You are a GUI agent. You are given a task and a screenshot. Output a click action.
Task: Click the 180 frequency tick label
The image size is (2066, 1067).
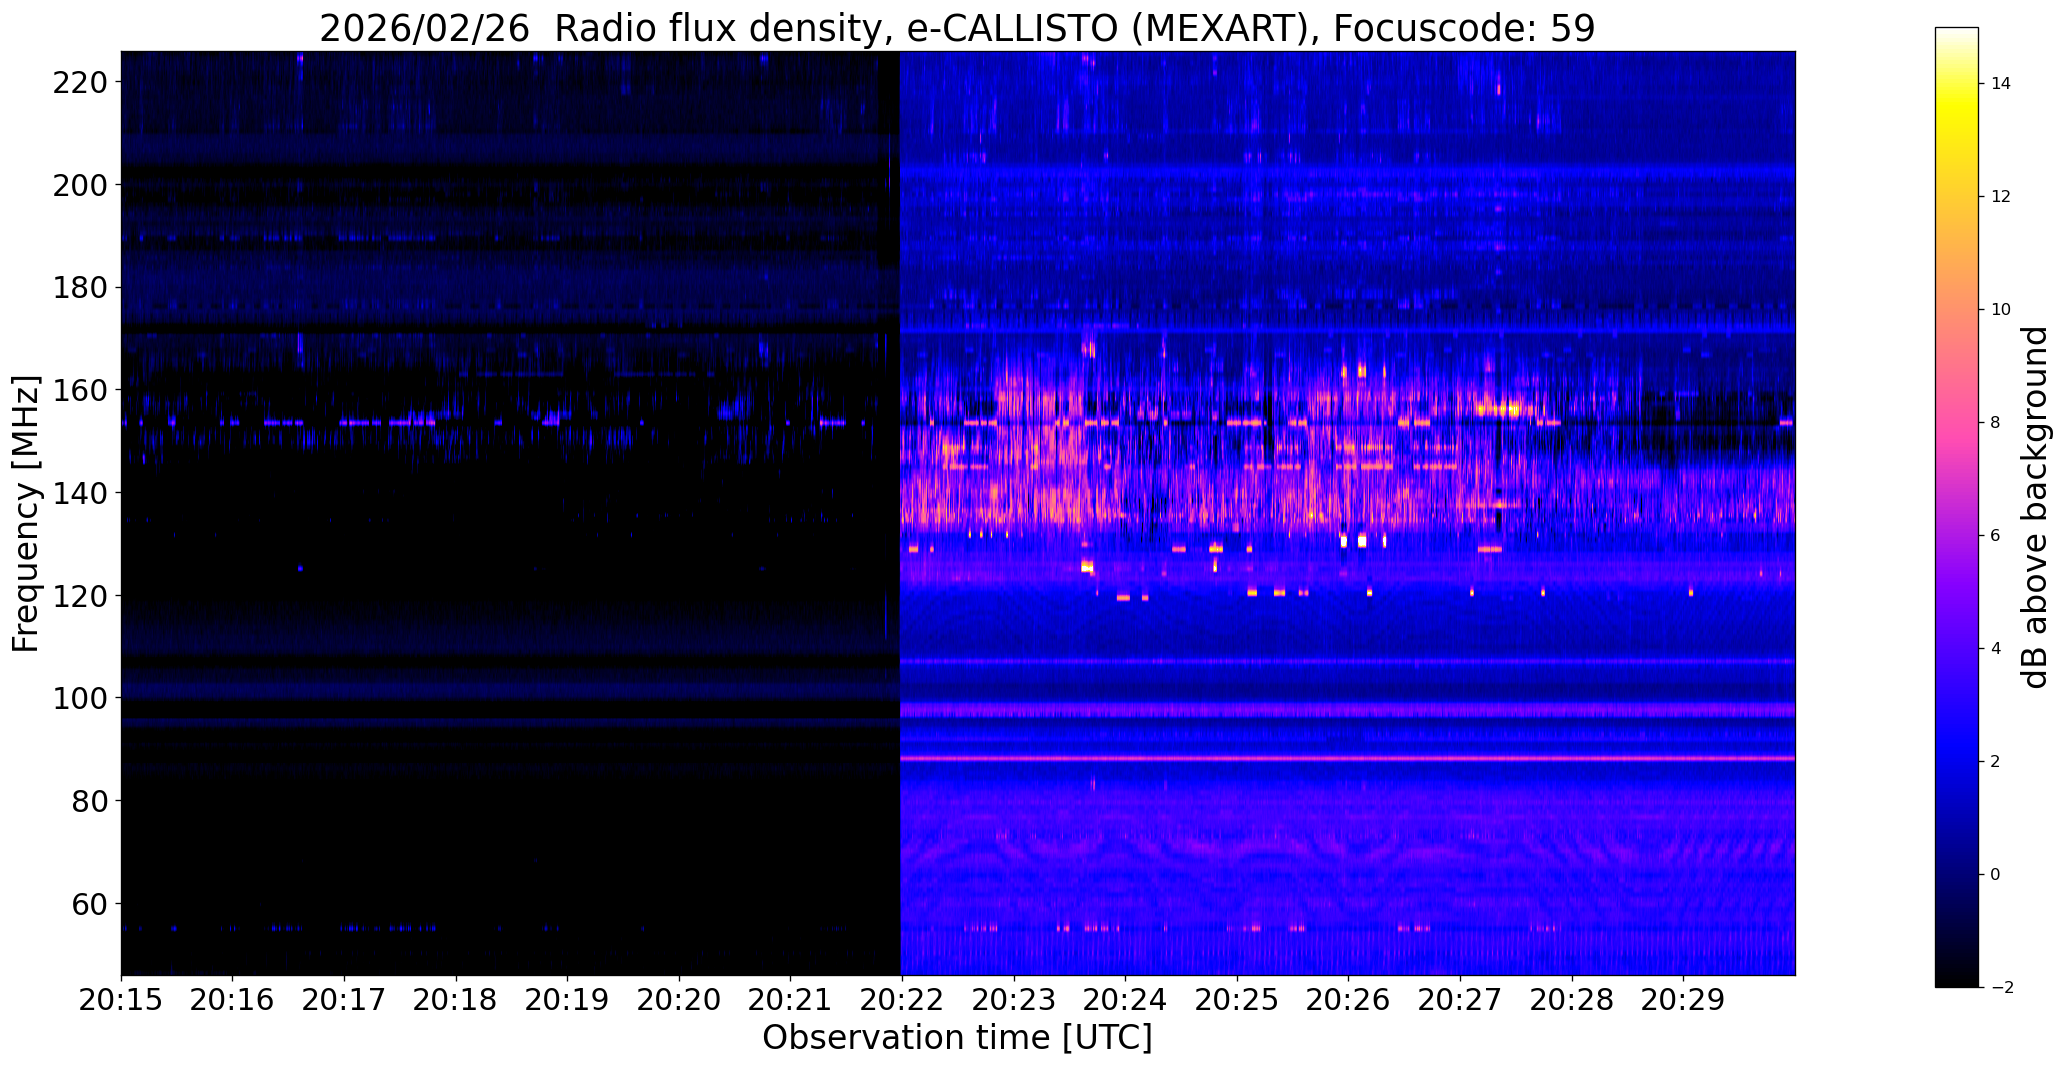(78, 288)
